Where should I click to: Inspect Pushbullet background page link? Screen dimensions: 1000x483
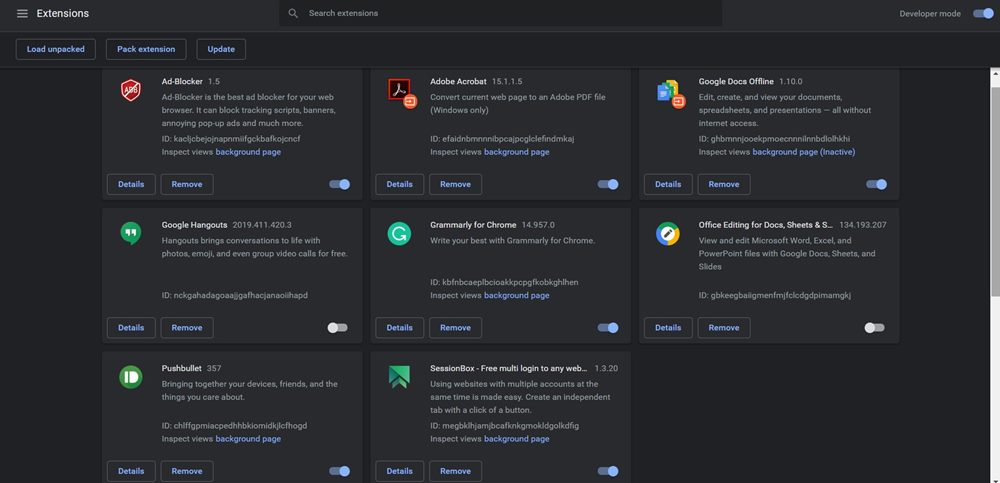248,440
